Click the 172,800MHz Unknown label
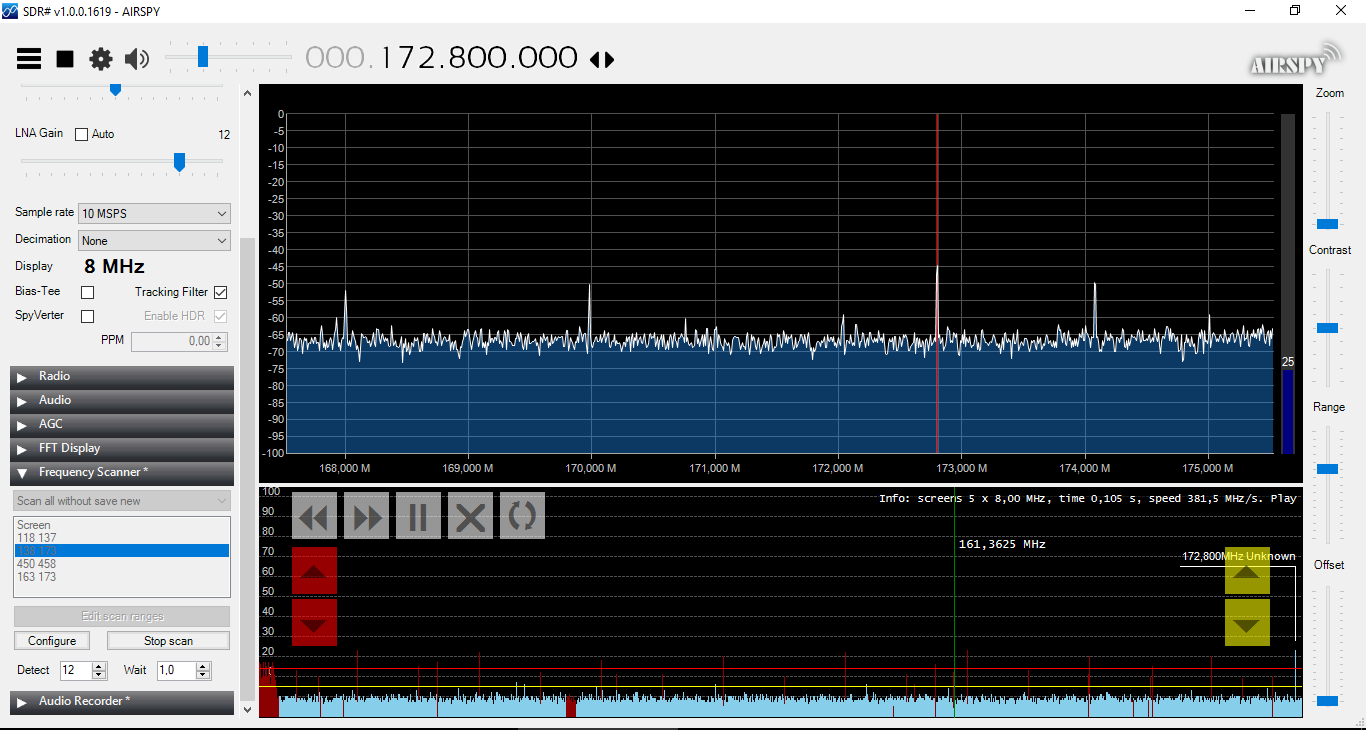This screenshot has height=730, width=1366. pyautogui.click(x=1238, y=556)
